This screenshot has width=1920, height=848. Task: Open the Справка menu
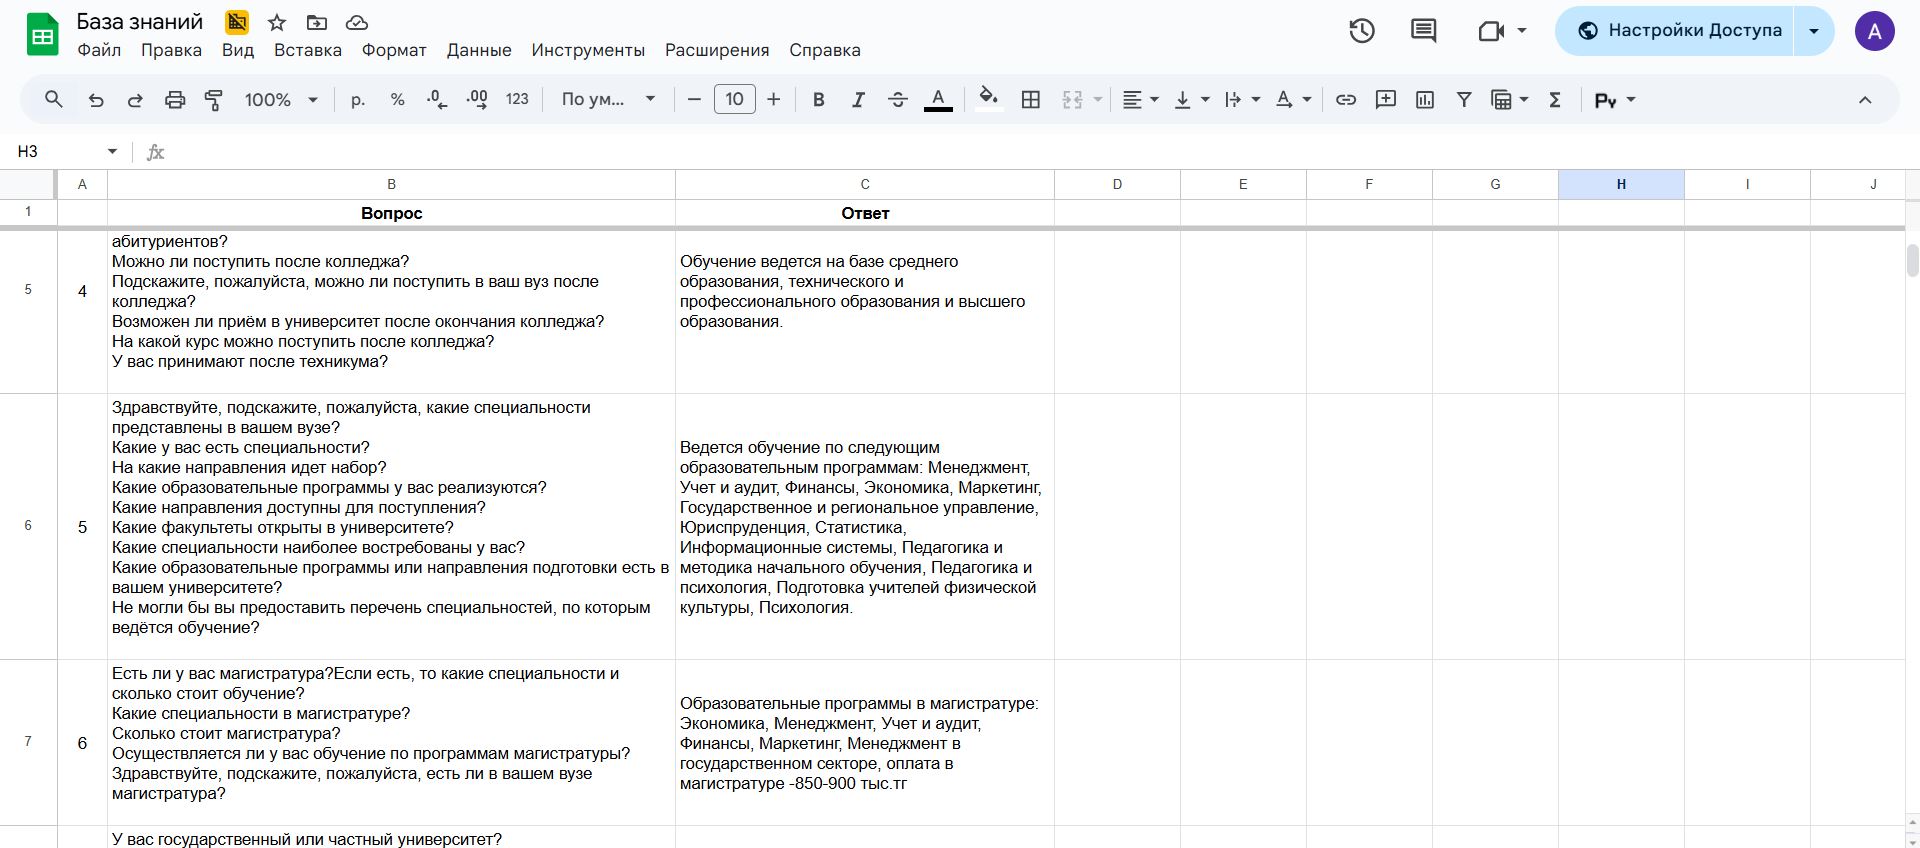(825, 50)
